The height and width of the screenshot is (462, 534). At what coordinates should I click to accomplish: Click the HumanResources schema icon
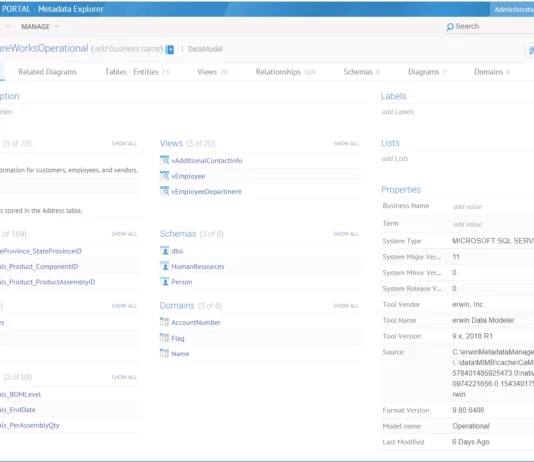point(164,266)
